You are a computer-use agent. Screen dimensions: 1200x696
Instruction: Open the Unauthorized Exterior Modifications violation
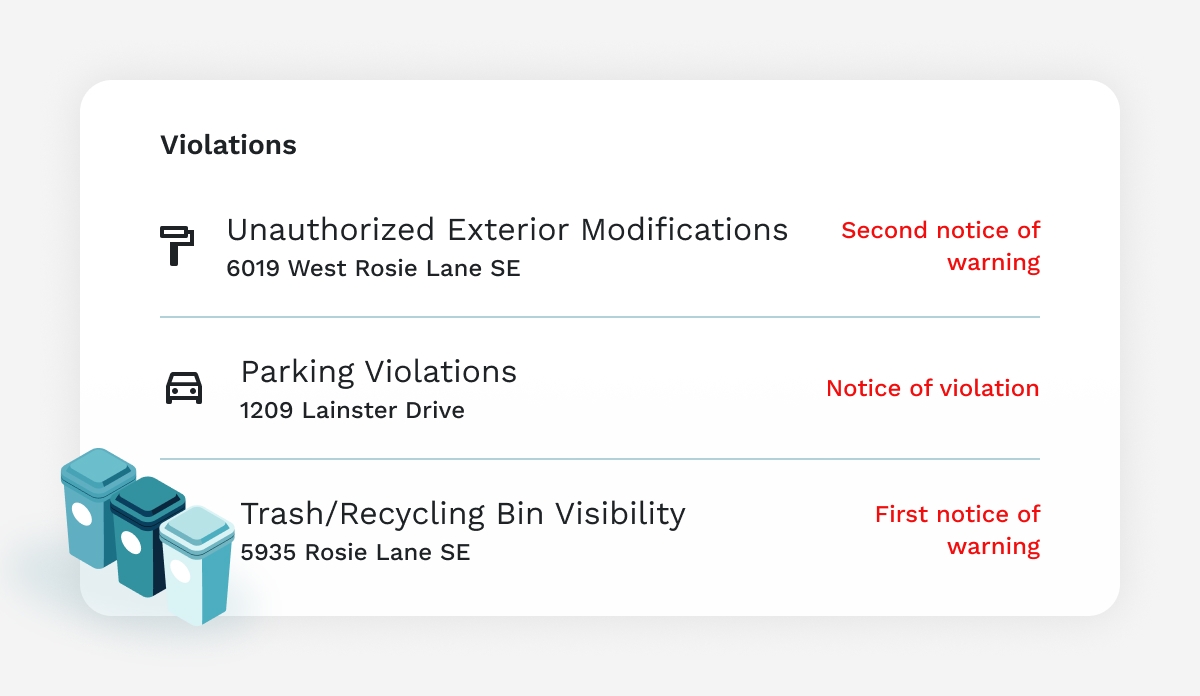click(507, 230)
